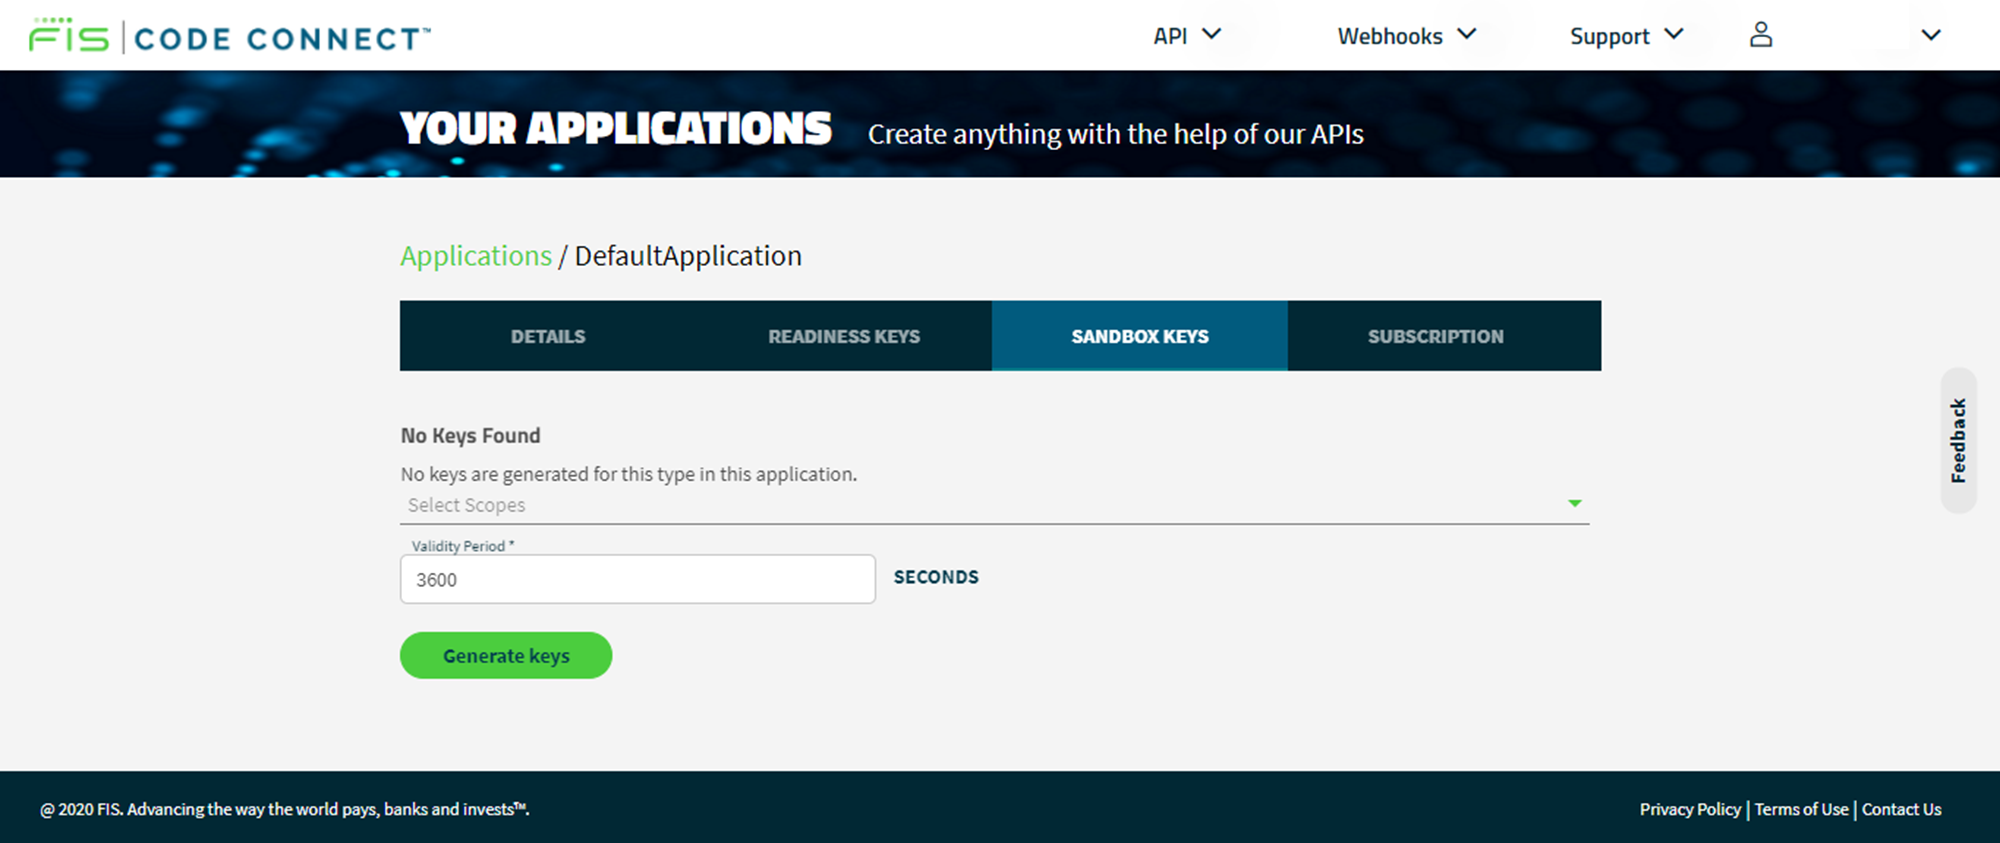This screenshot has height=843, width=2000.
Task: Click the FIS Code Connect logo
Action: pyautogui.click(x=229, y=37)
